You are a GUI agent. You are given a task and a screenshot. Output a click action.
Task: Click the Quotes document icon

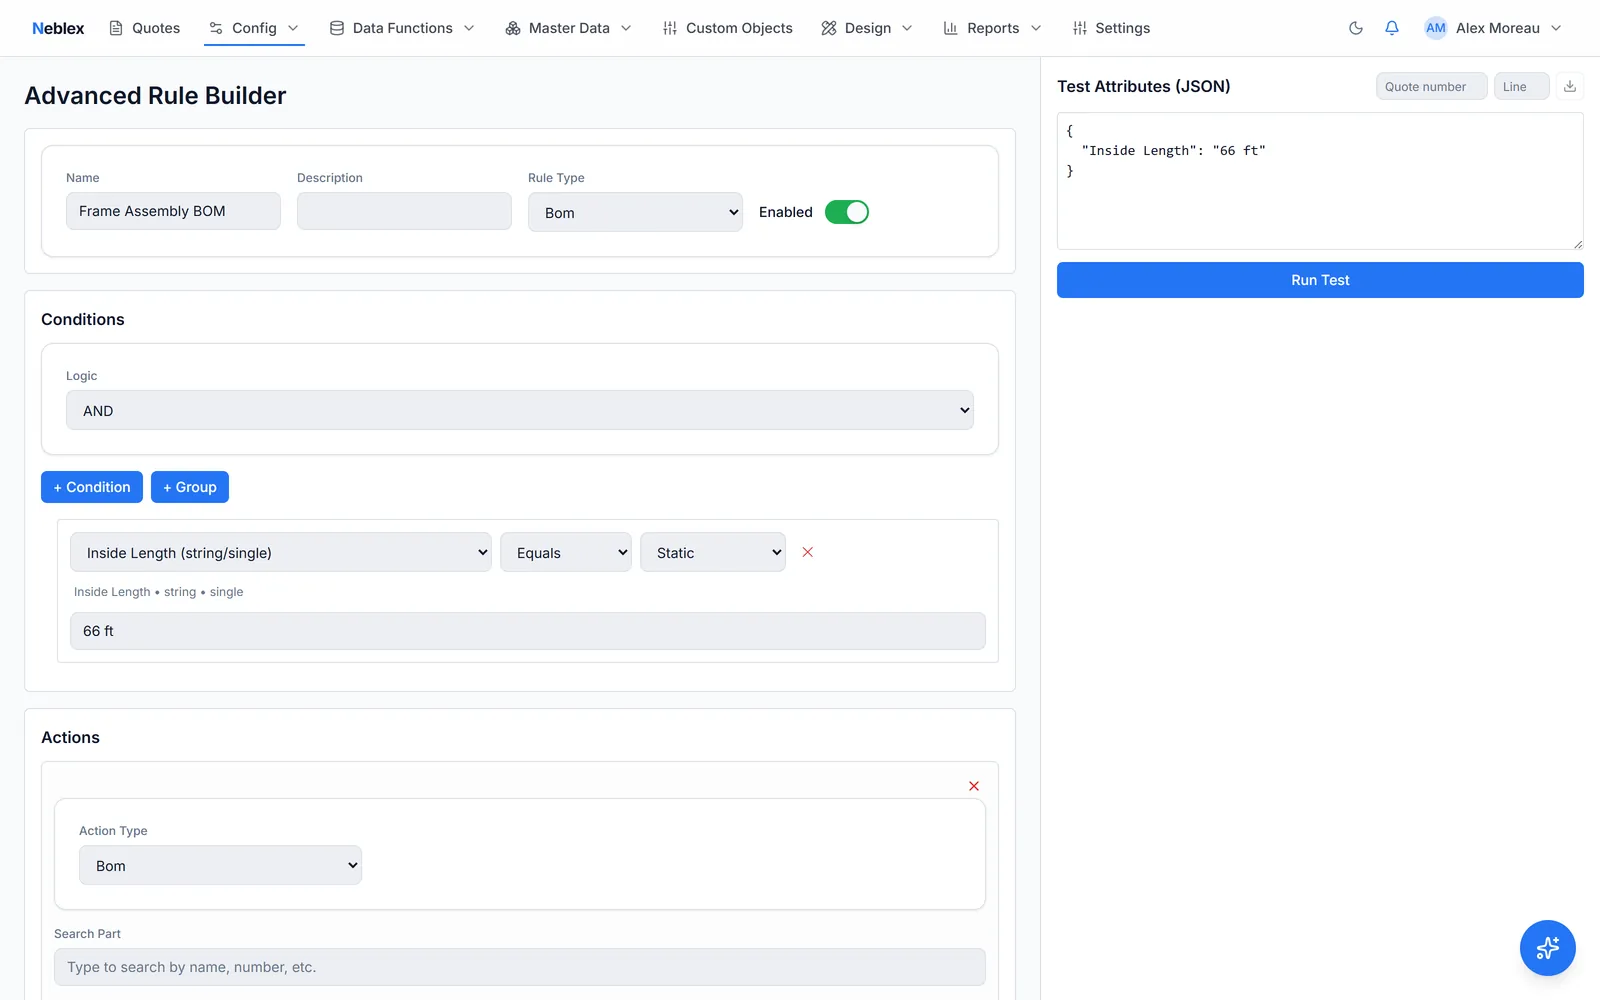[x=116, y=28]
